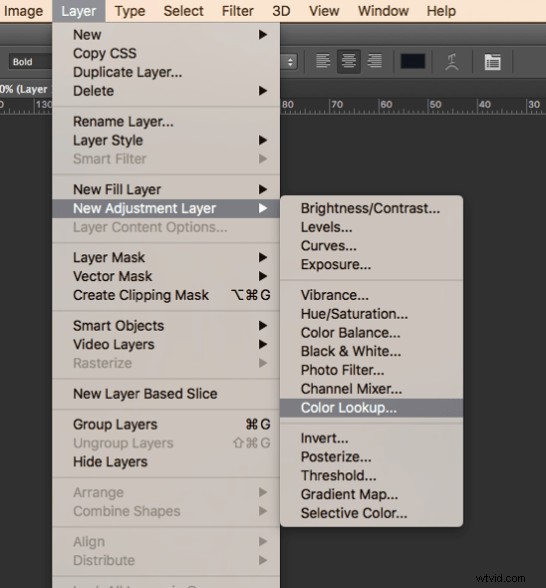546x588 pixels.
Task: Open the Bold font style dropdown
Action: pos(30,62)
